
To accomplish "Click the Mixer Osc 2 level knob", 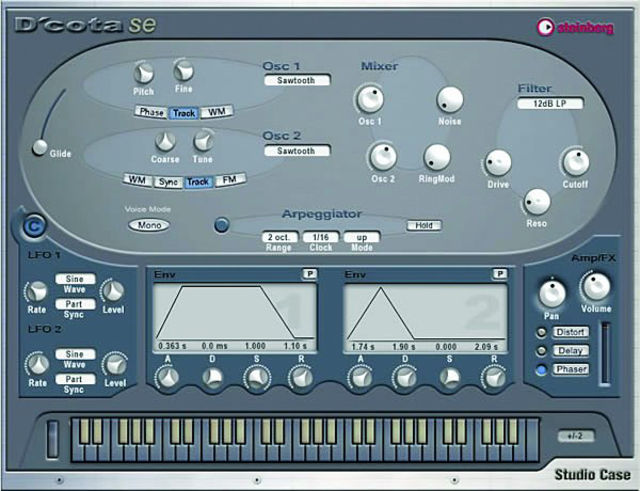I will pyautogui.click(x=383, y=157).
